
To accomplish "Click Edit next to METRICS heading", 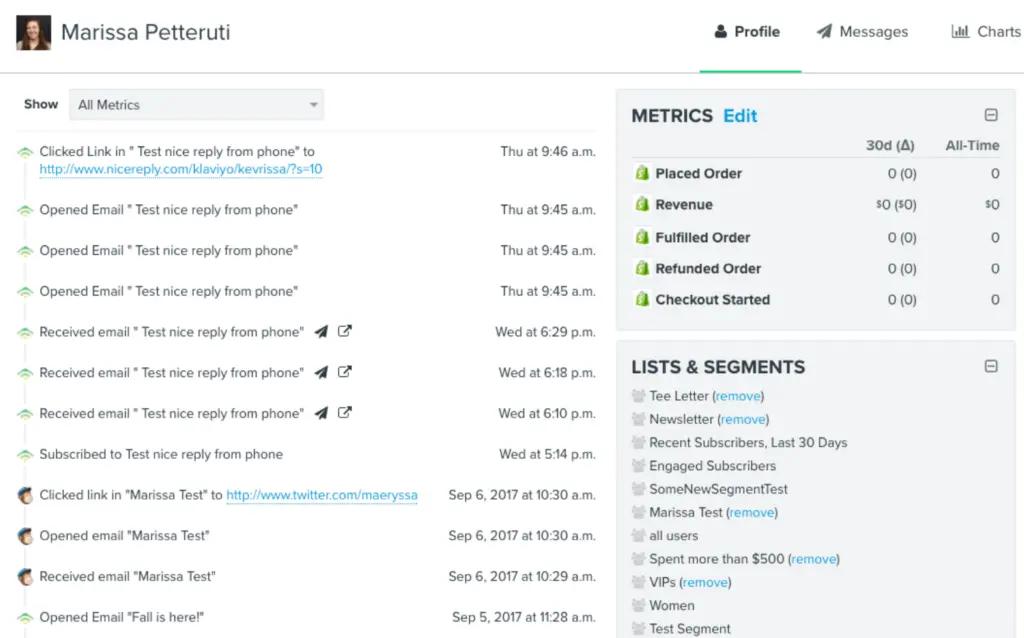I will (740, 115).
